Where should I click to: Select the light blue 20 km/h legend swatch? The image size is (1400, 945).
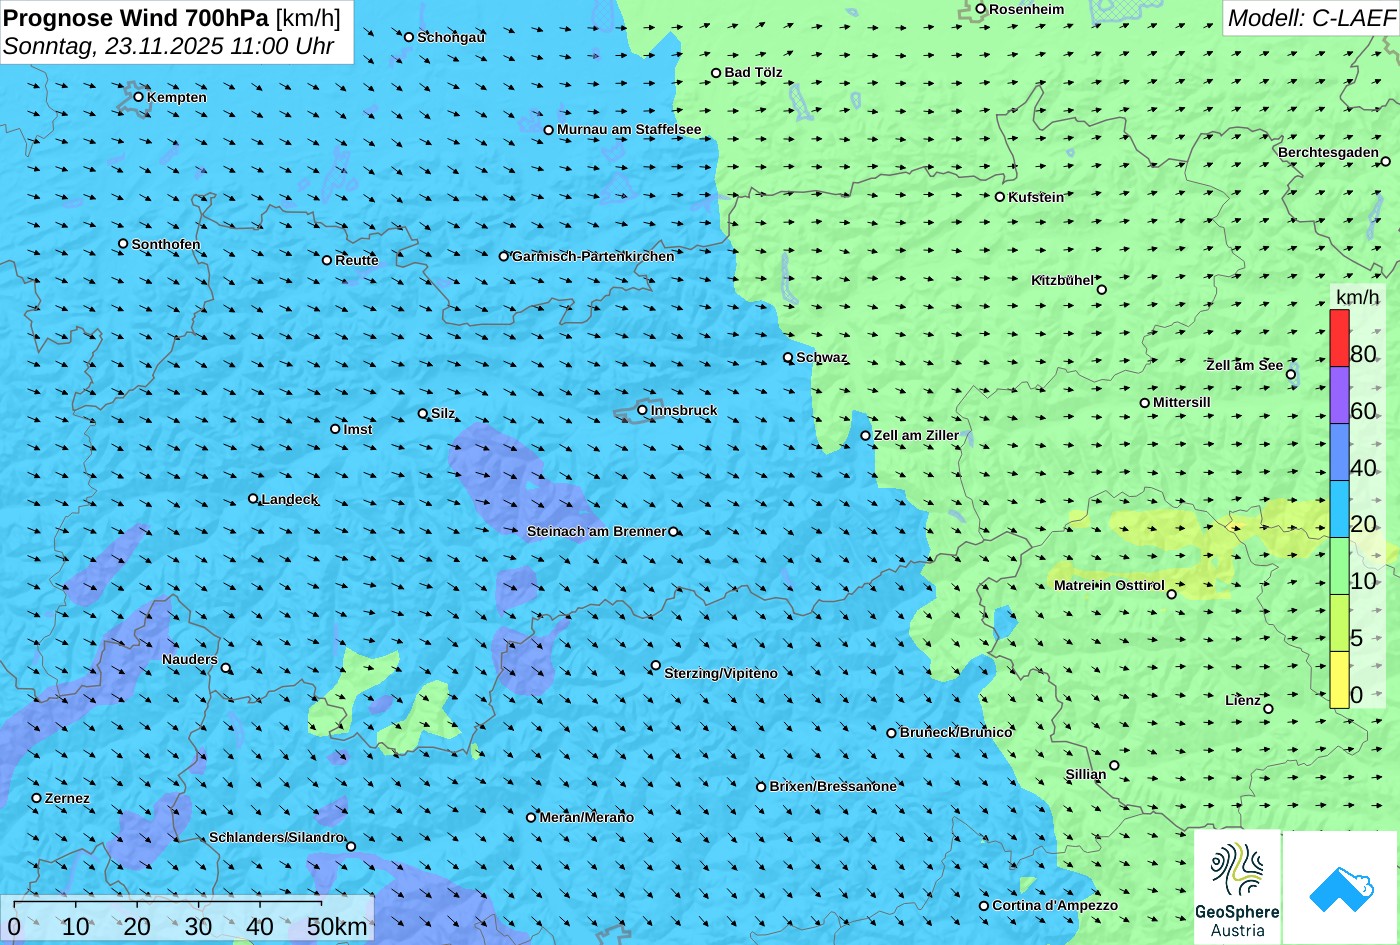1339,509
